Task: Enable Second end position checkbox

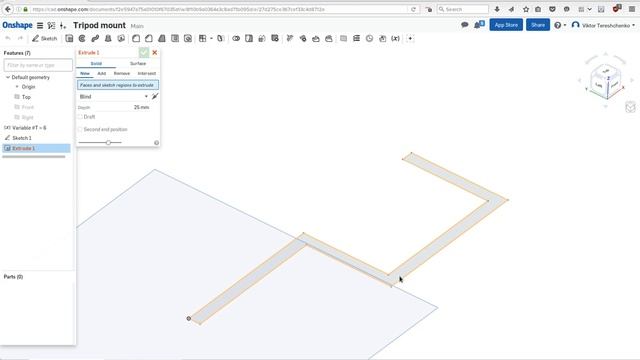Action: pyautogui.click(x=80, y=129)
